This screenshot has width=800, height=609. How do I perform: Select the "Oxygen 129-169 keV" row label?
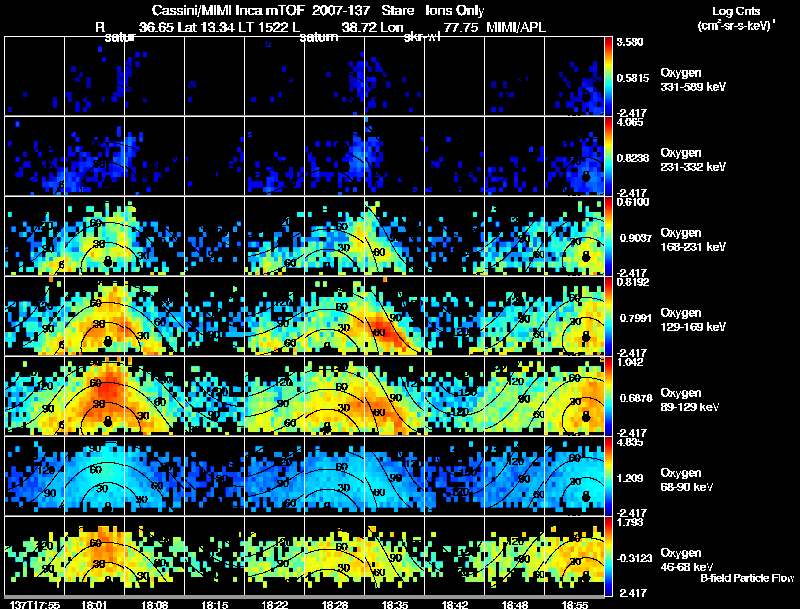(x=693, y=320)
